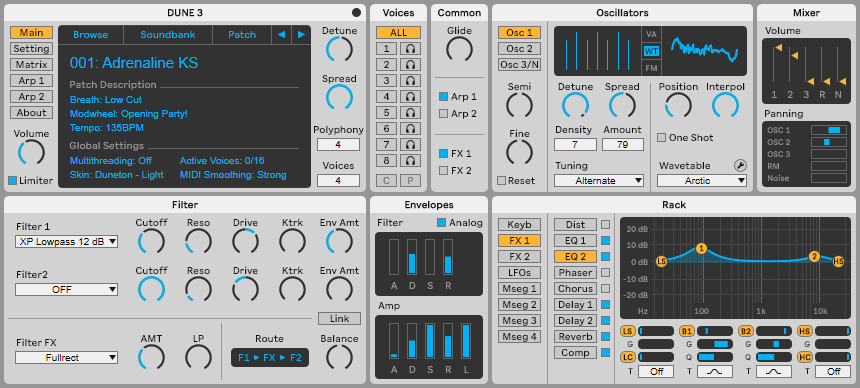Solo voice 5 with its headphone icon

410,113
